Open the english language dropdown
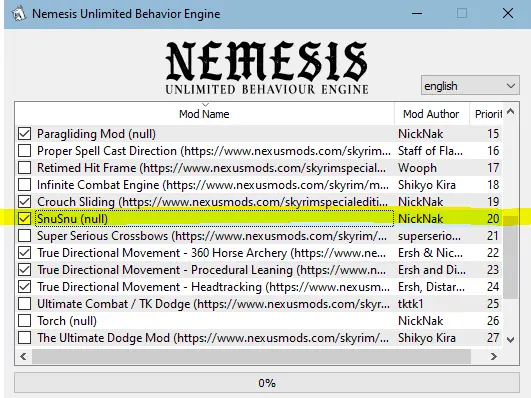531x398 pixels. pos(470,85)
